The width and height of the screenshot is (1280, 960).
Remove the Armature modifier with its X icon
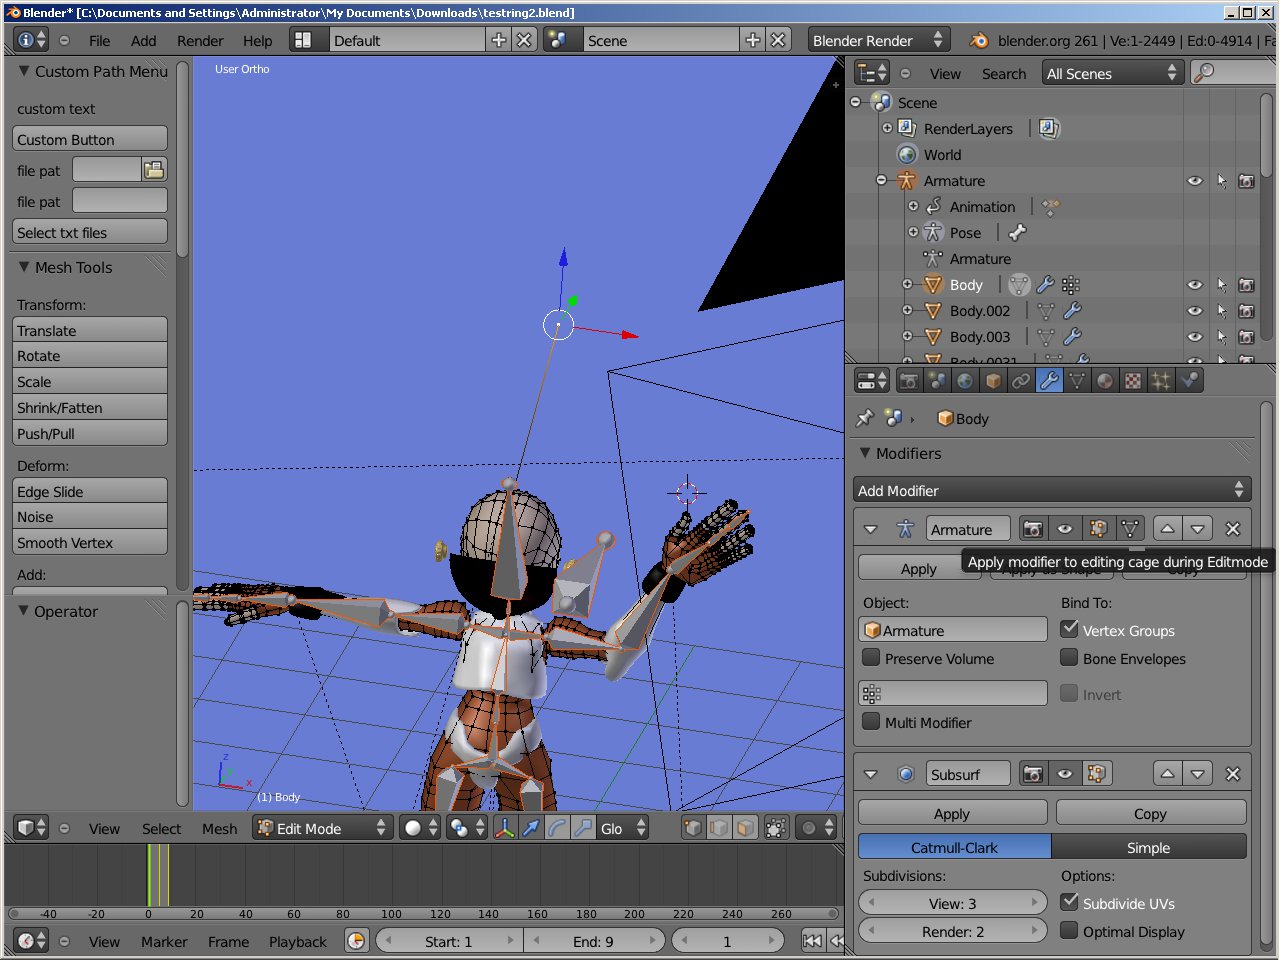pos(1233,529)
